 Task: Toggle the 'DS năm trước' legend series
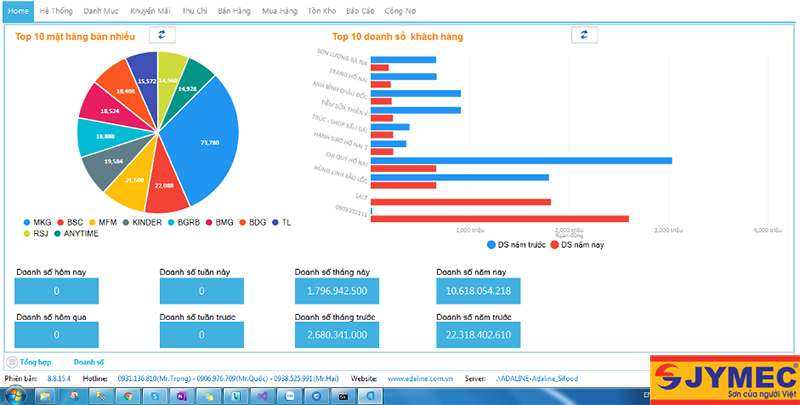pos(519,244)
